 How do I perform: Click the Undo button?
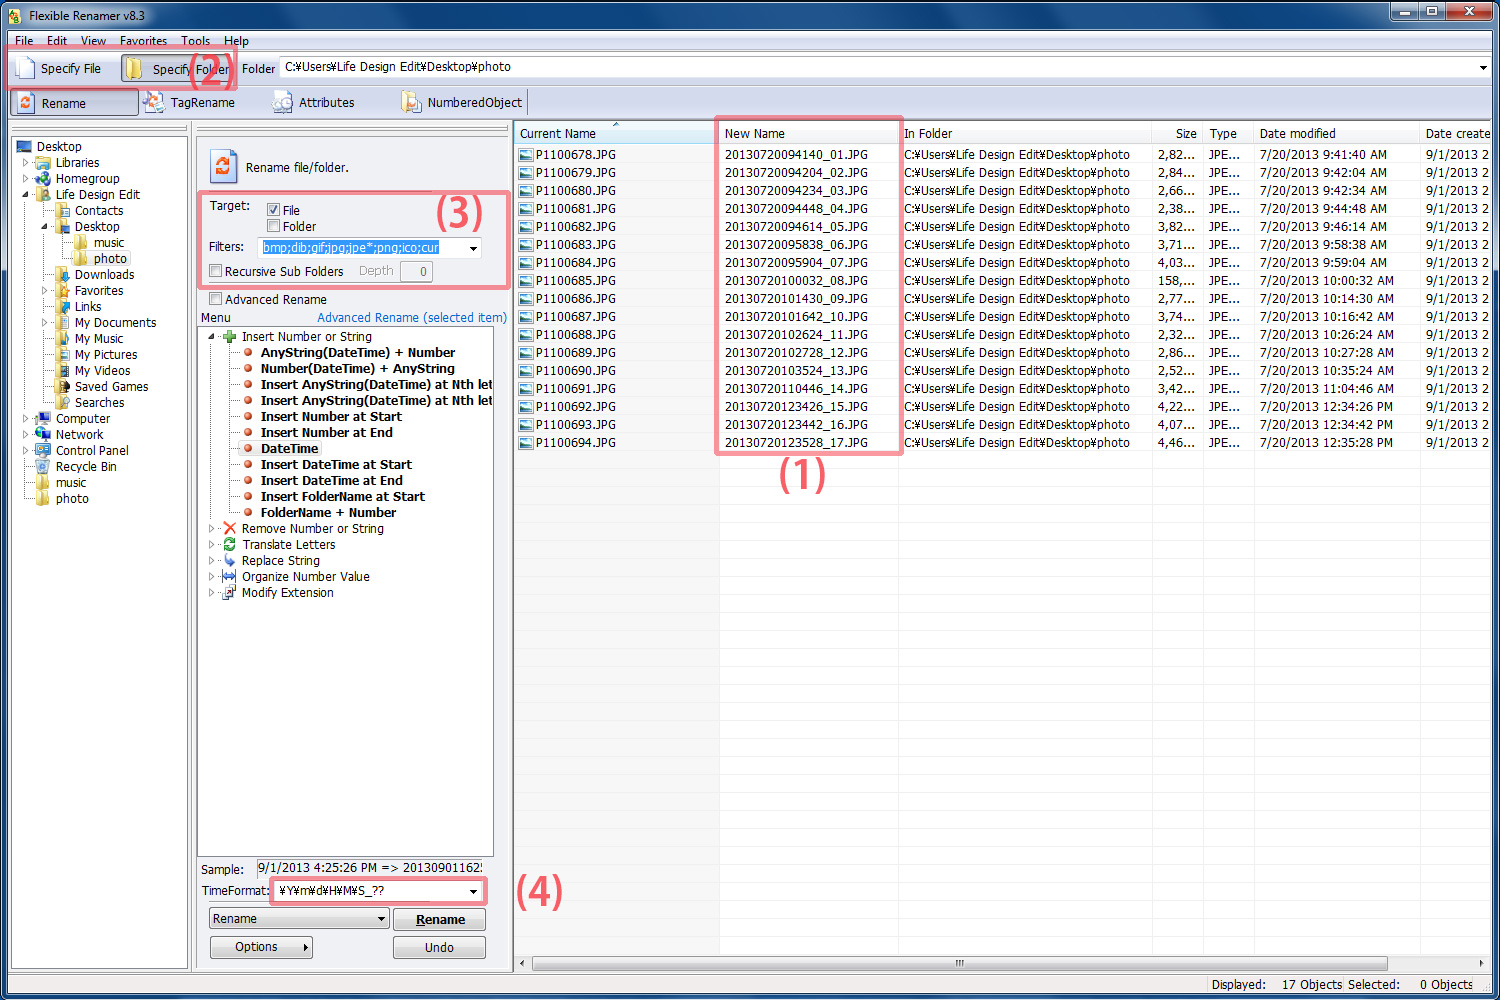[439, 947]
